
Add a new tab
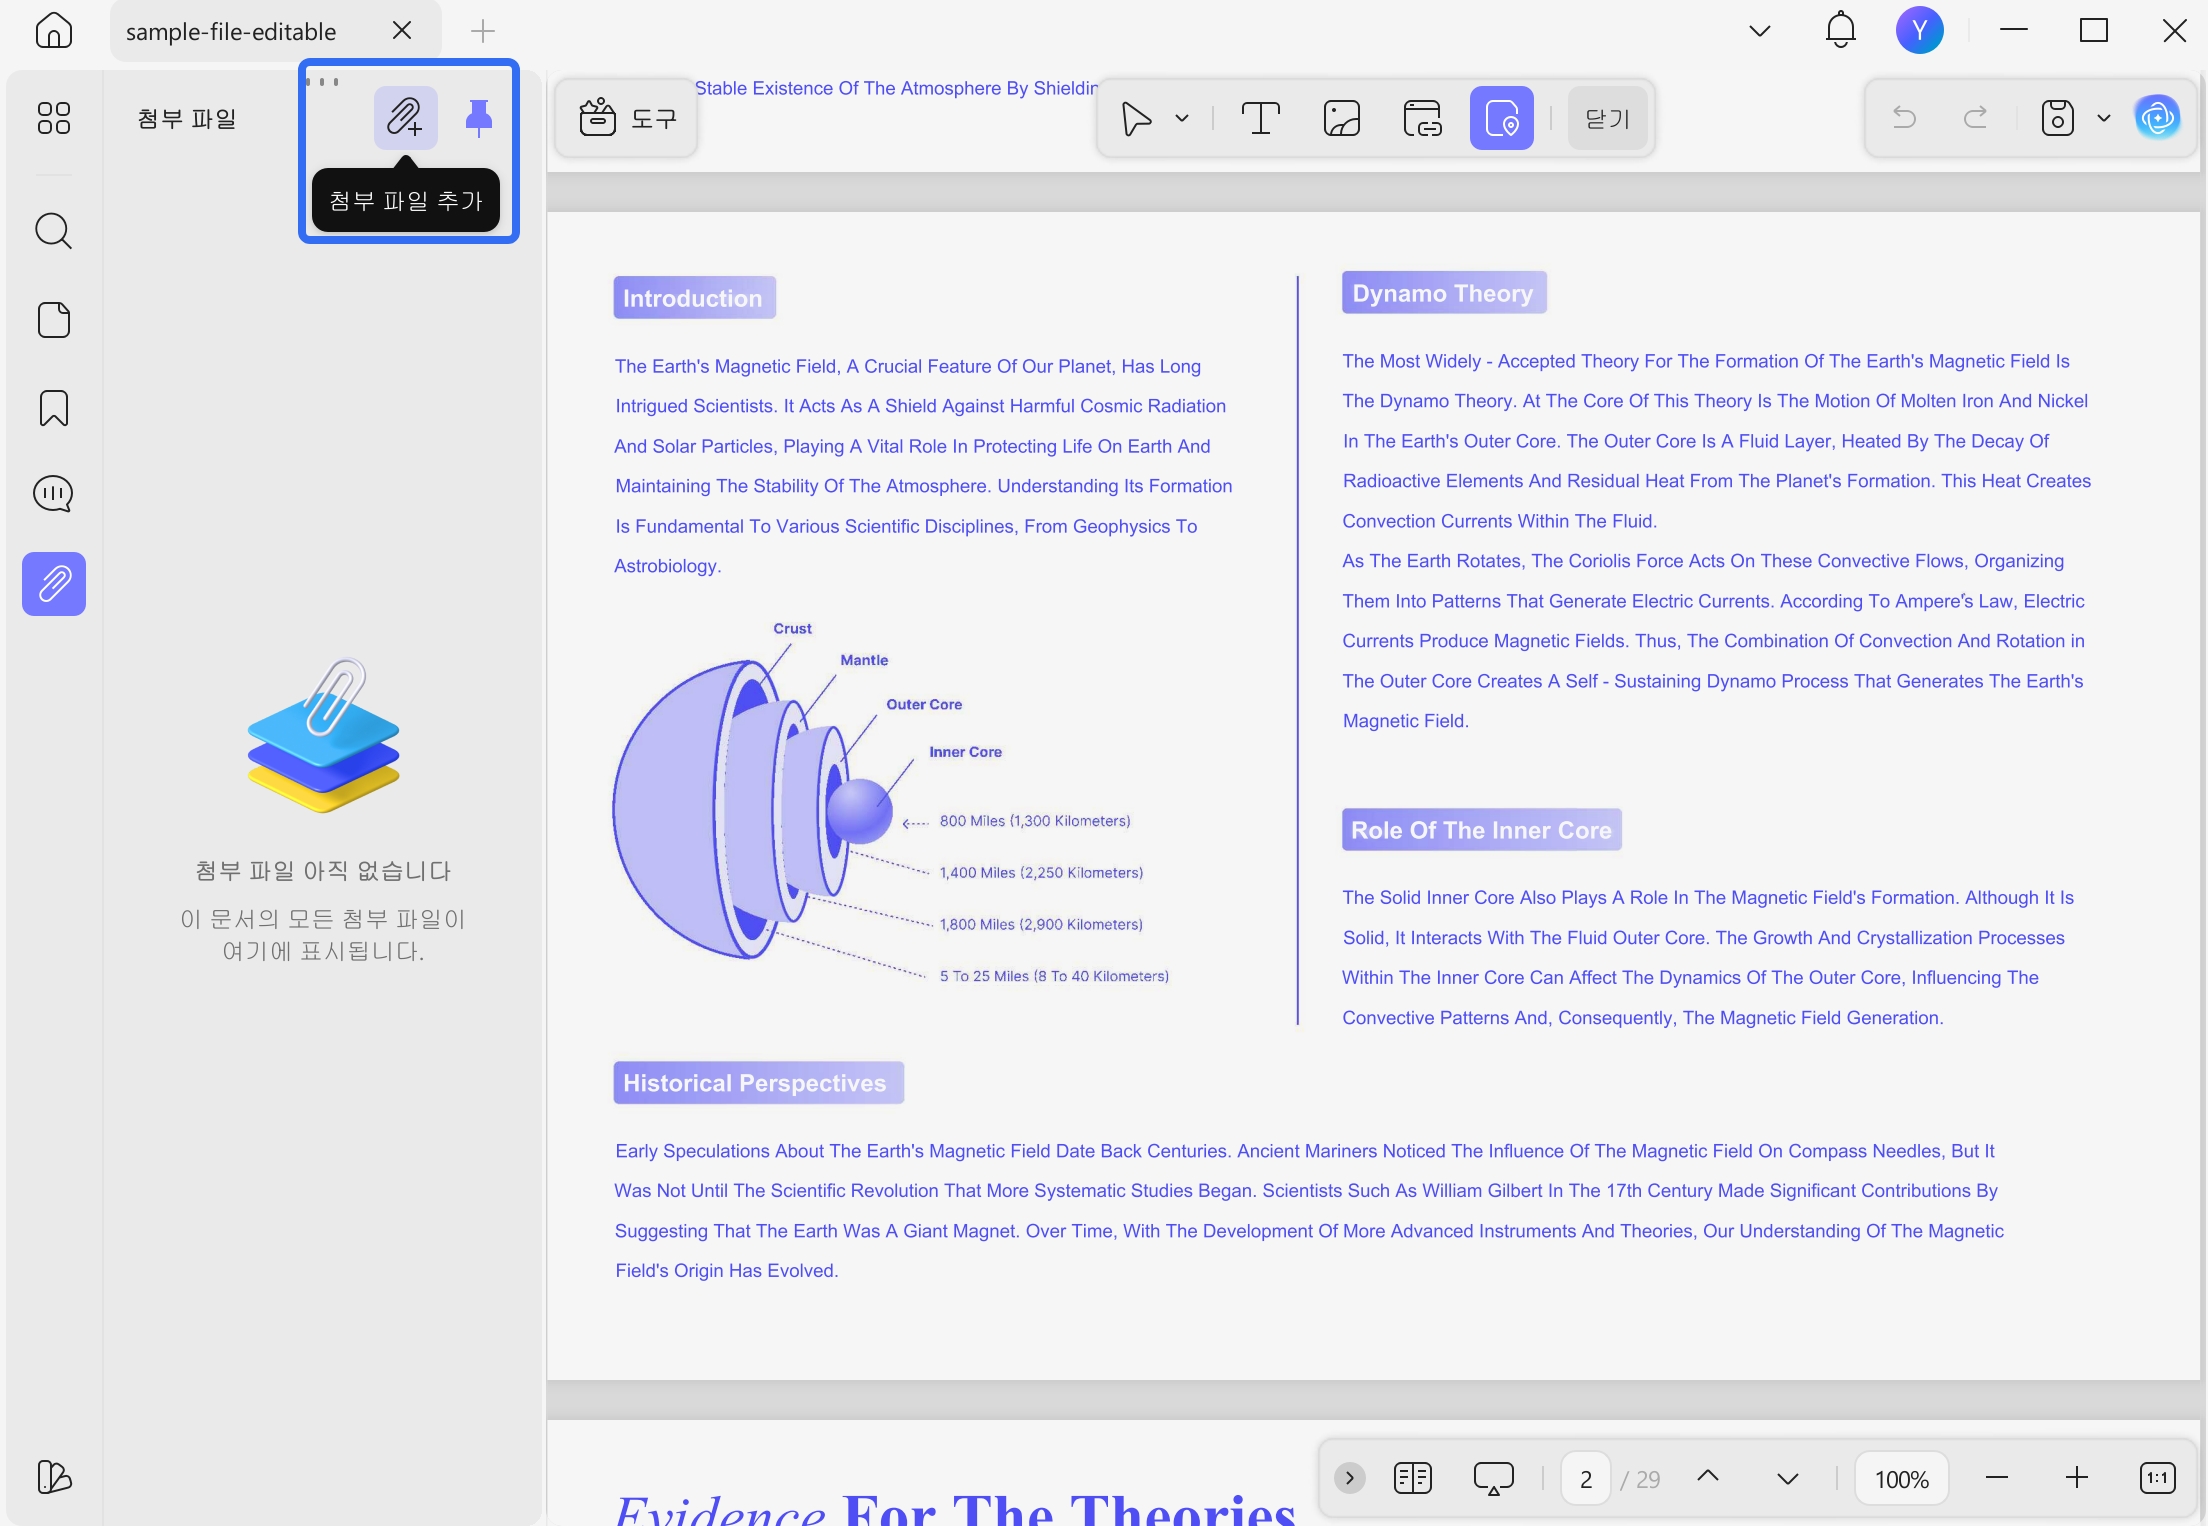(483, 31)
